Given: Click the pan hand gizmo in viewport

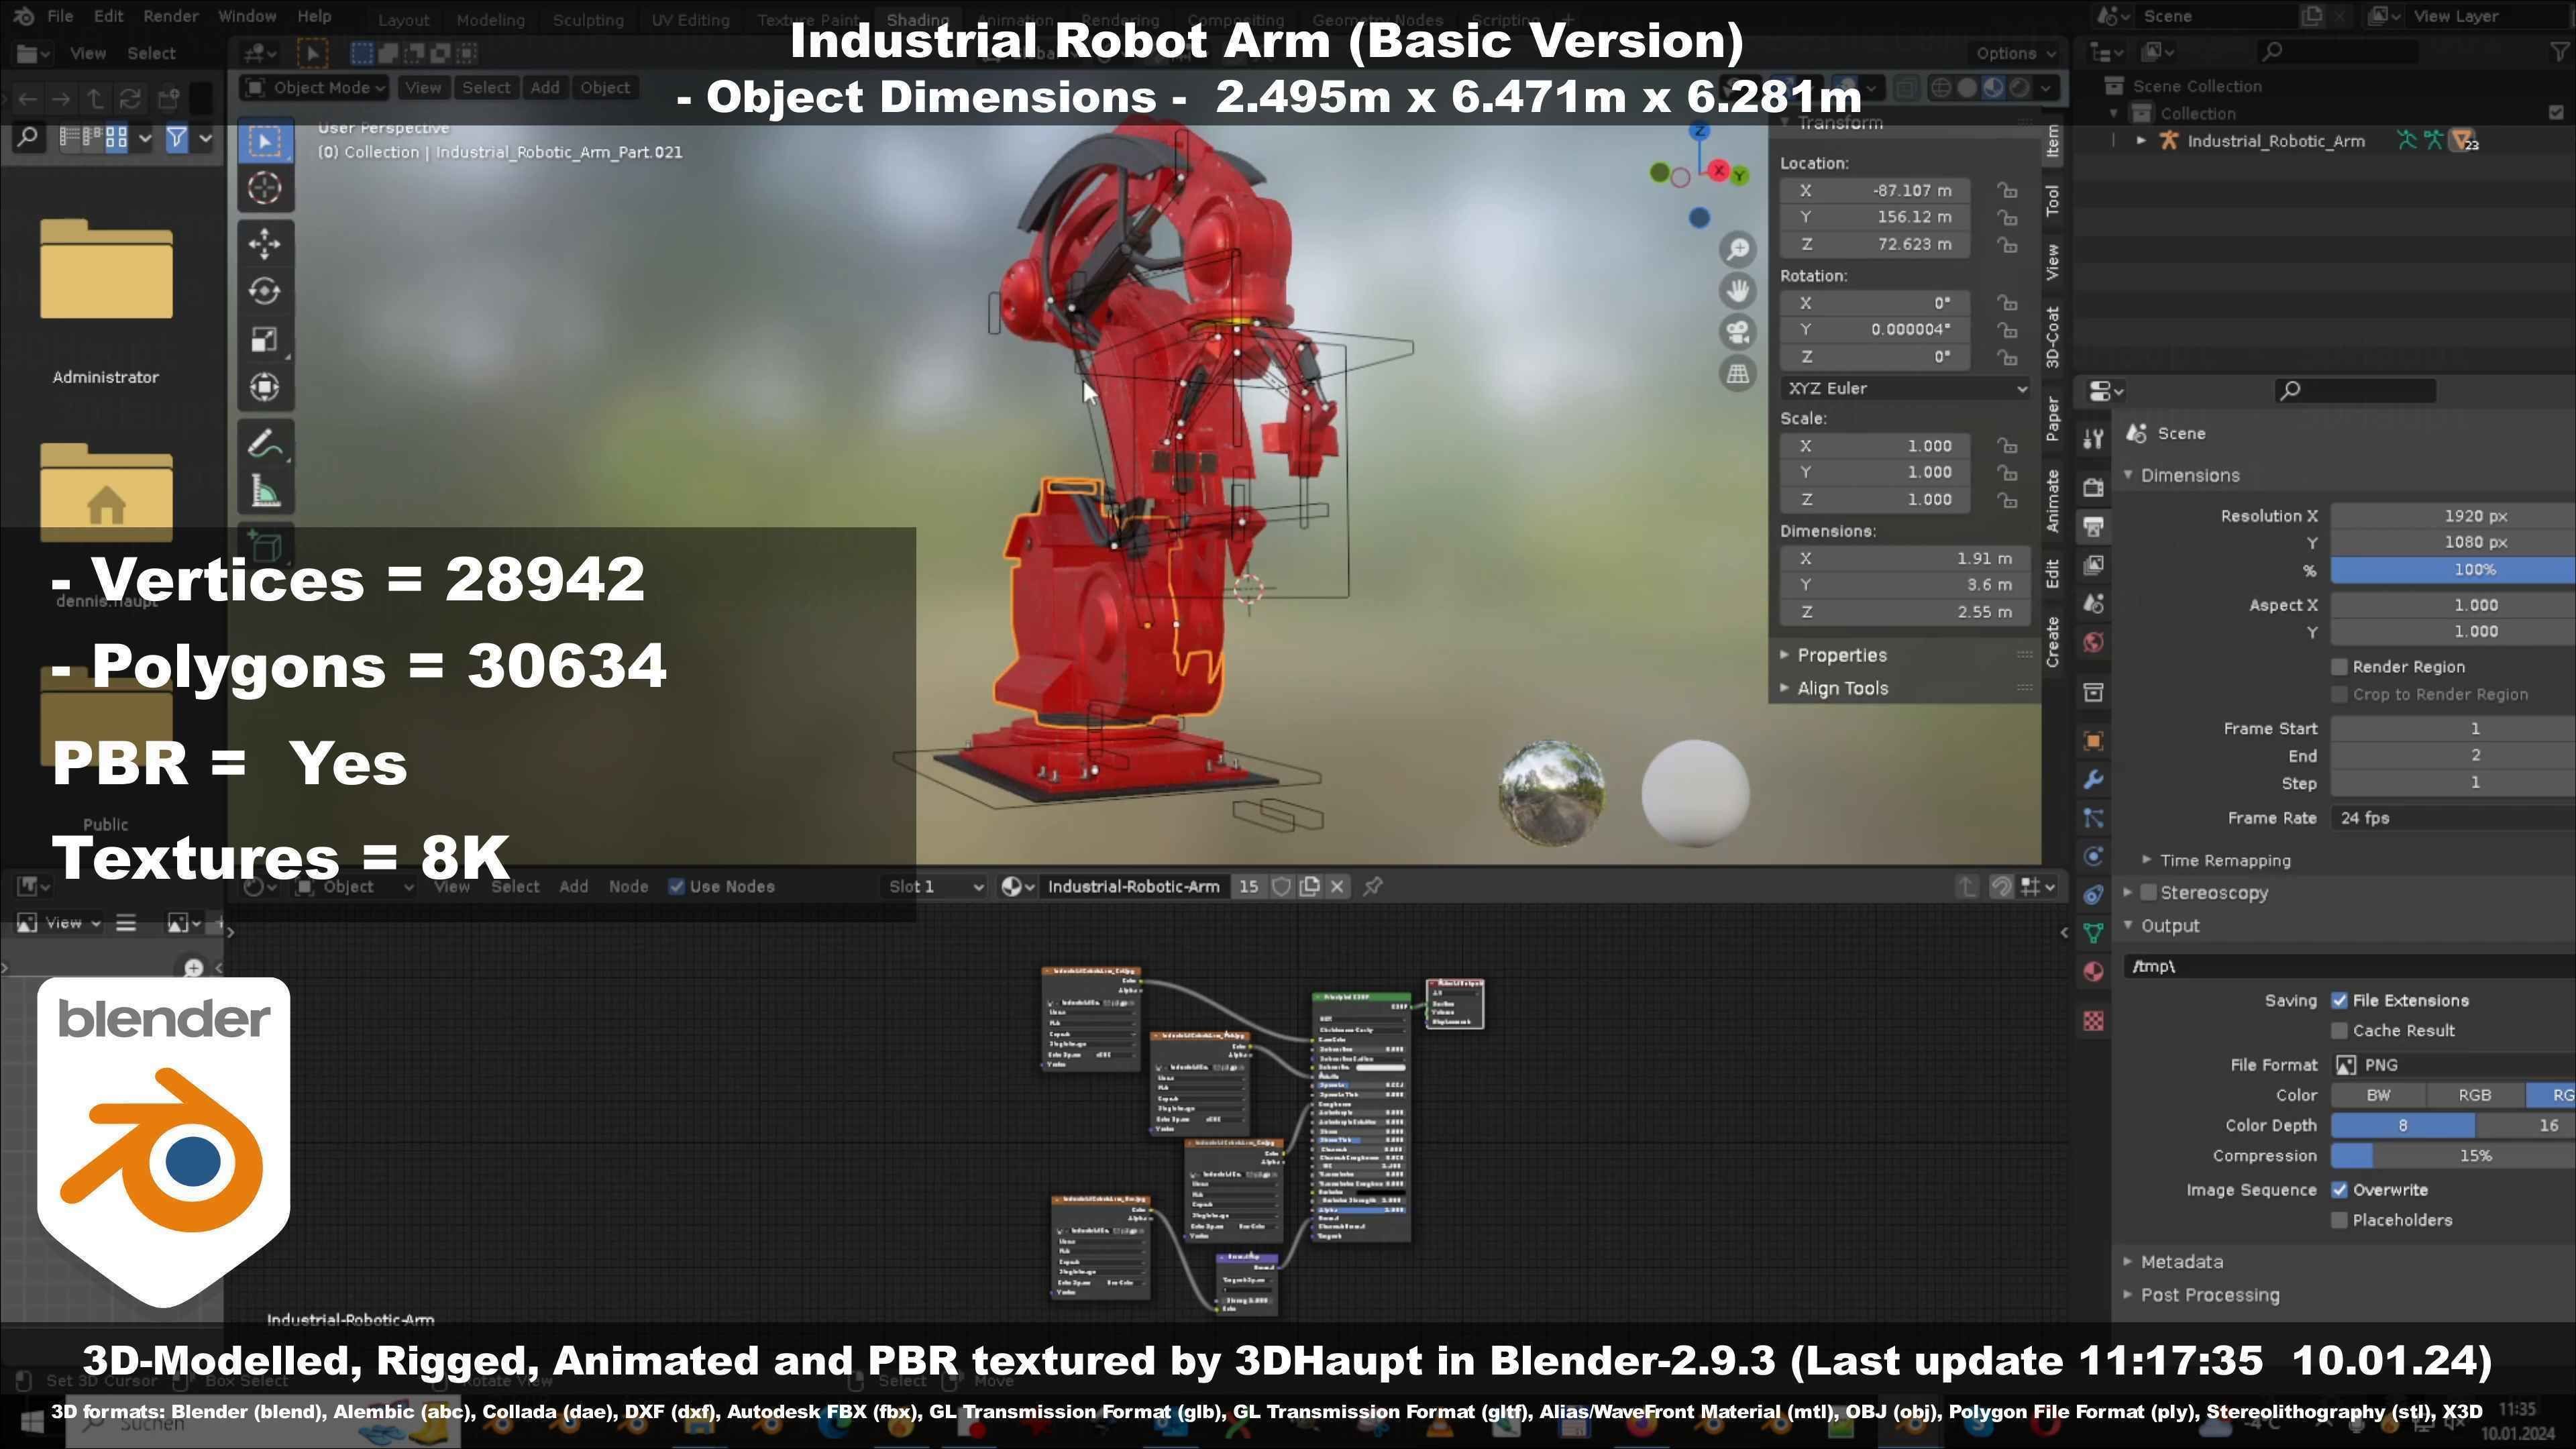Looking at the screenshot, I should tap(1738, 291).
